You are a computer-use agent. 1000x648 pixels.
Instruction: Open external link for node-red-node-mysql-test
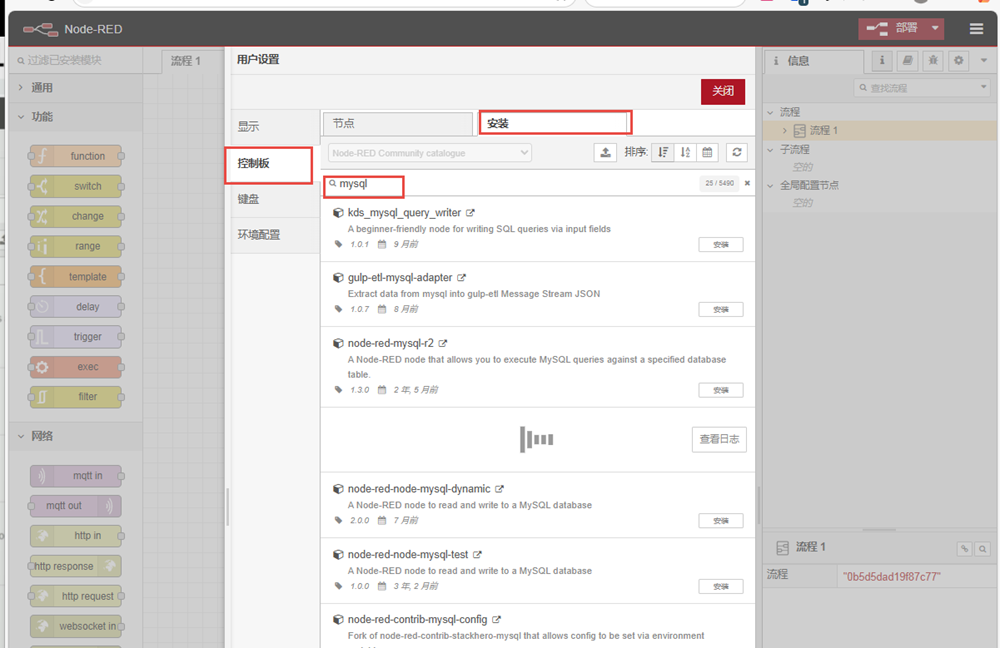pyautogui.click(x=477, y=555)
